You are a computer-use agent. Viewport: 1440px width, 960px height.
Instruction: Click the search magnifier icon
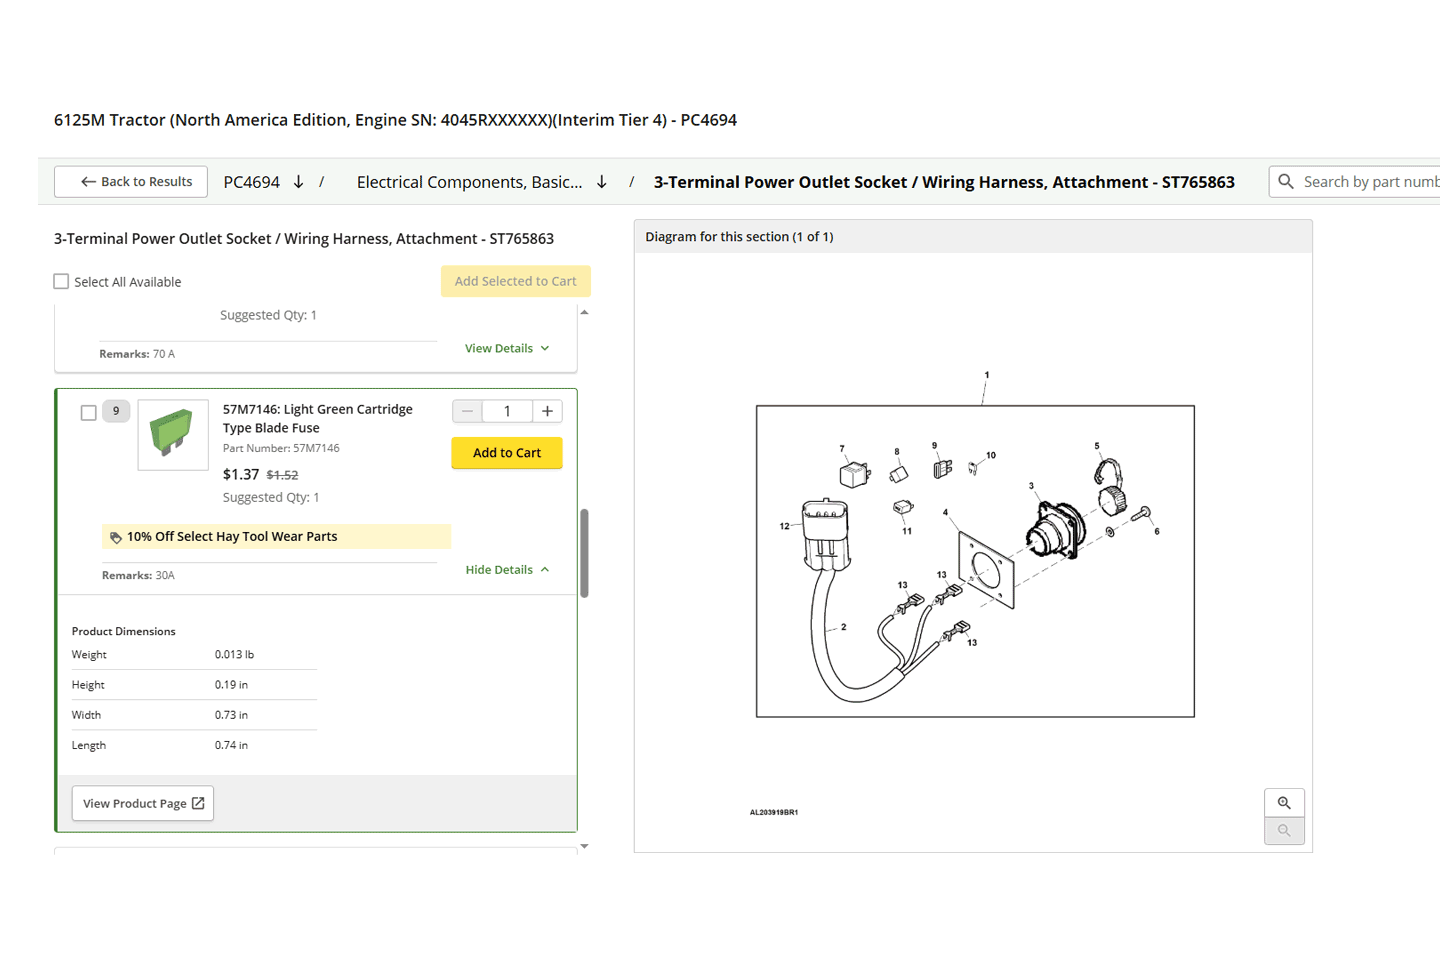click(1286, 181)
